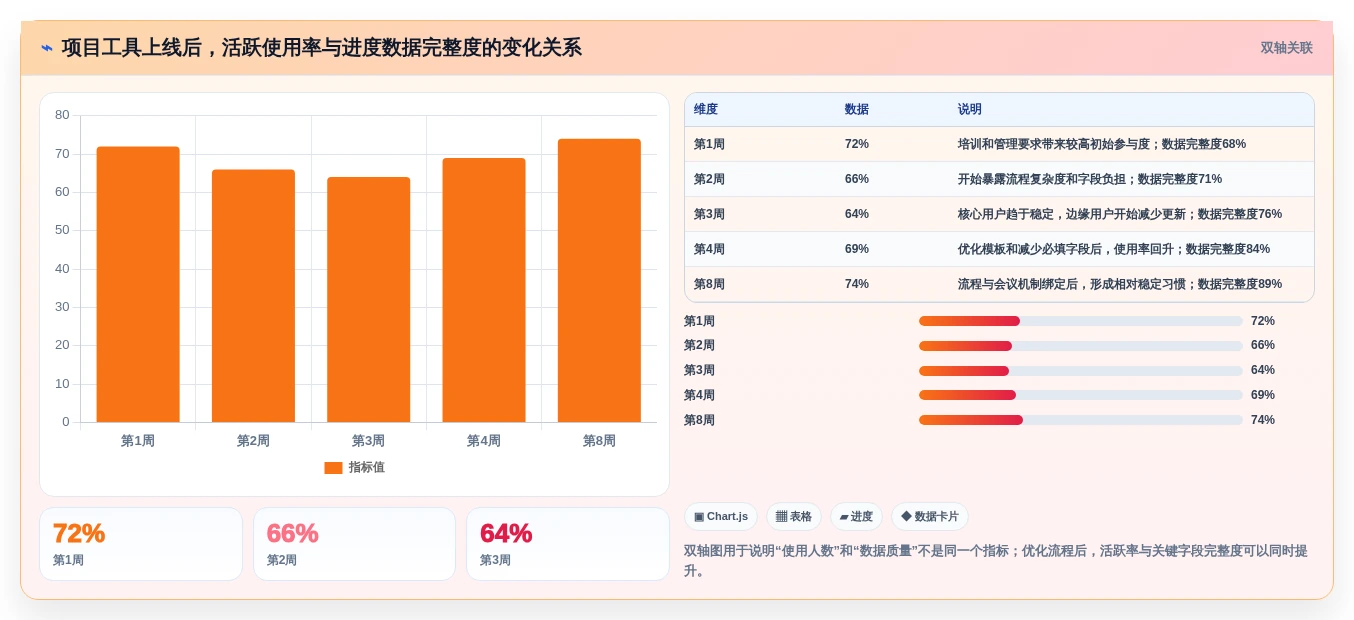Click the 第4周 progress bar at 69%
Viewport: 1354px width, 620px height.
click(x=1081, y=395)
